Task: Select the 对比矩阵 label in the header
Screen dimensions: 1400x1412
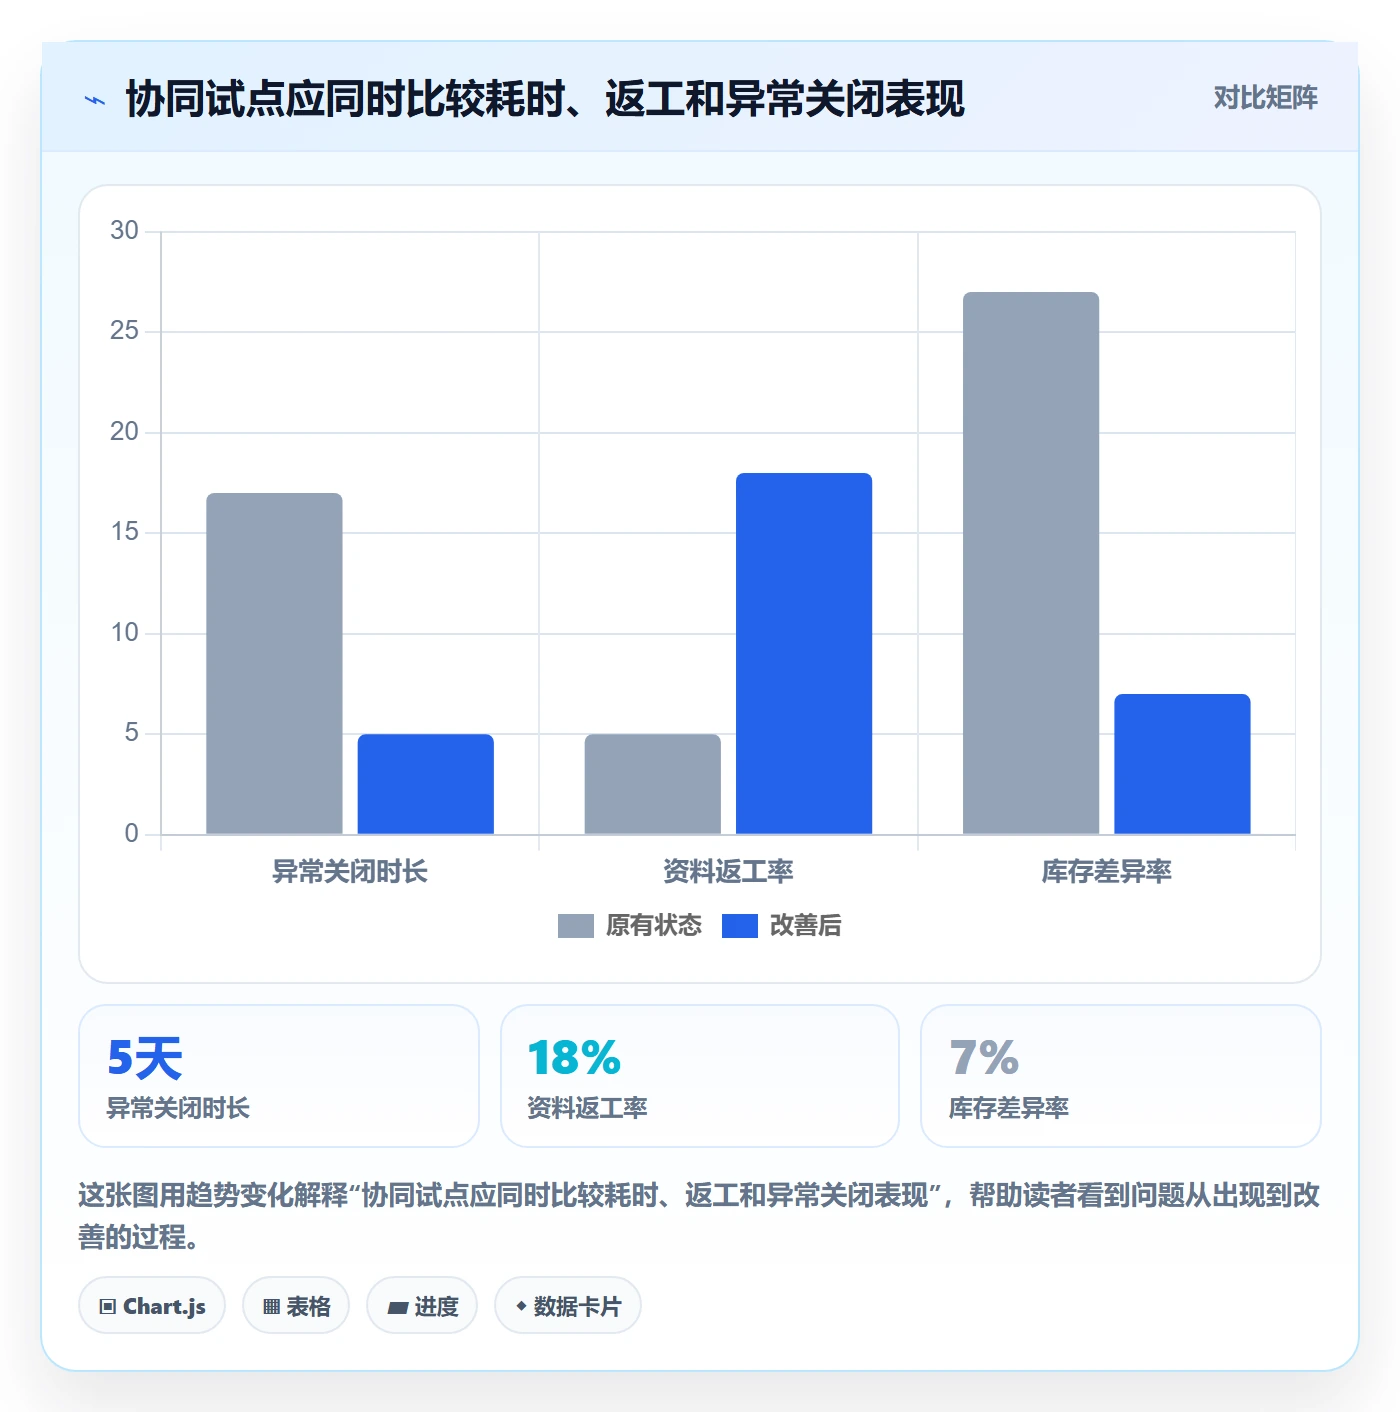Action: pos(1266,98)
